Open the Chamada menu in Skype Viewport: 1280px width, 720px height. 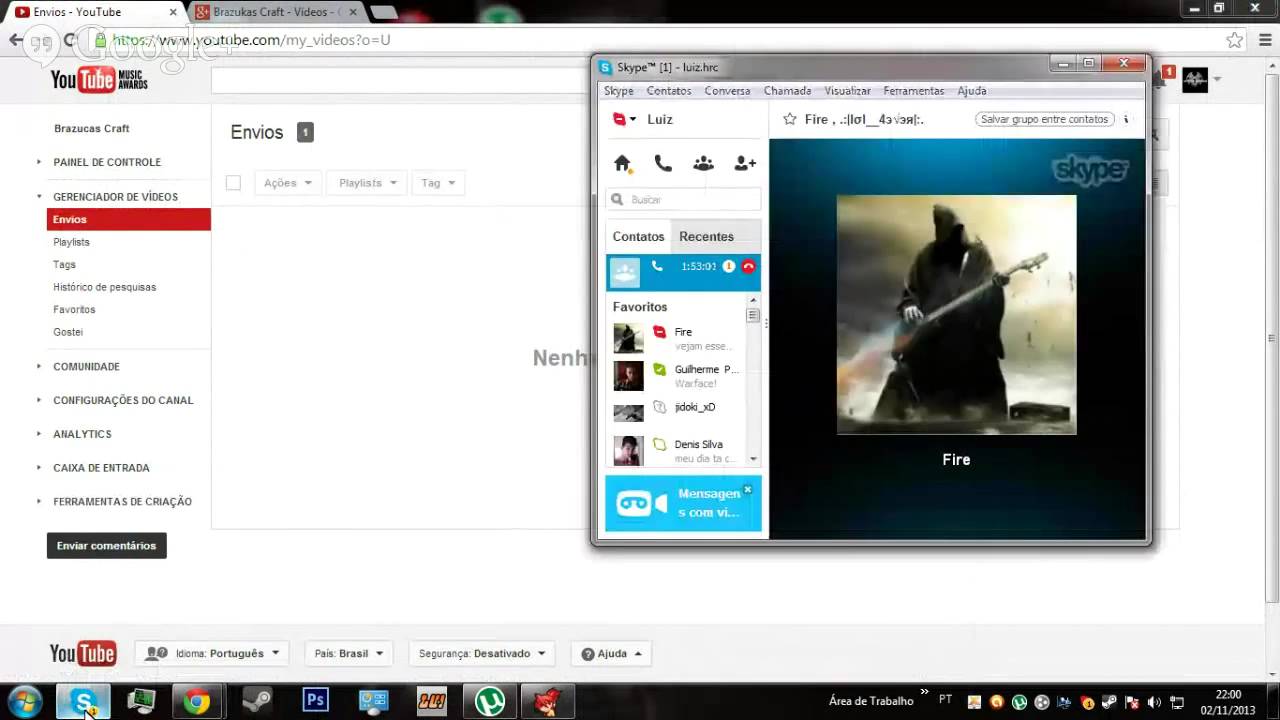pyautogui.click(x=787, y=91)
